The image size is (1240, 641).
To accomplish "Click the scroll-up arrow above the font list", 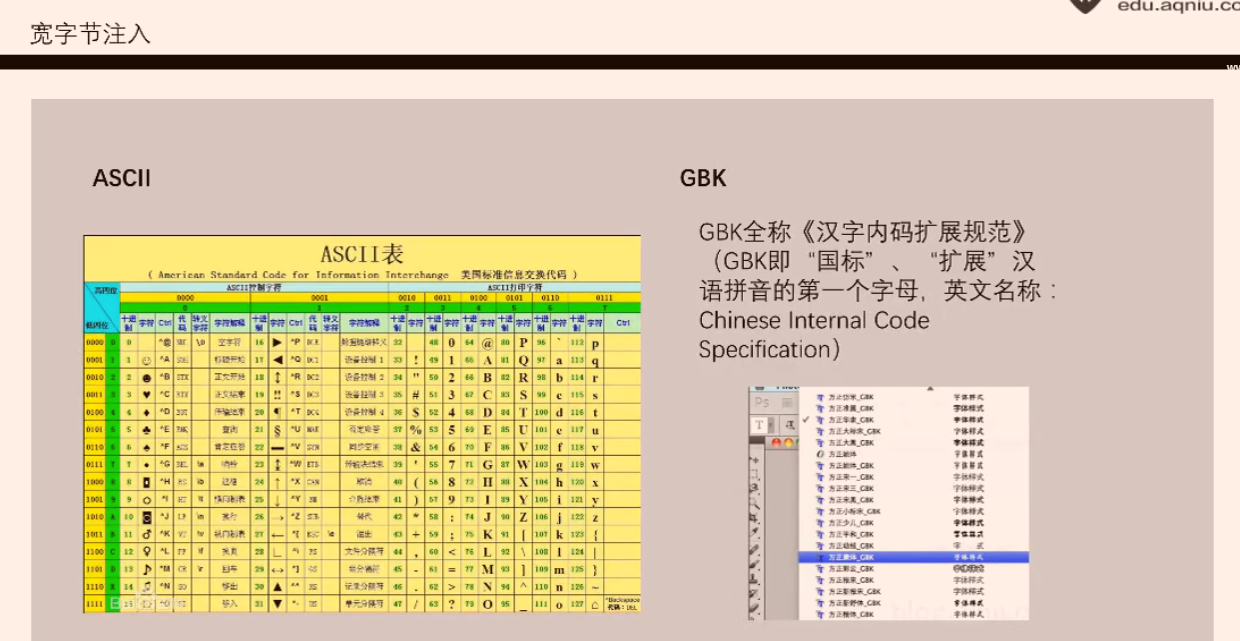I will (x=930, y=388).
